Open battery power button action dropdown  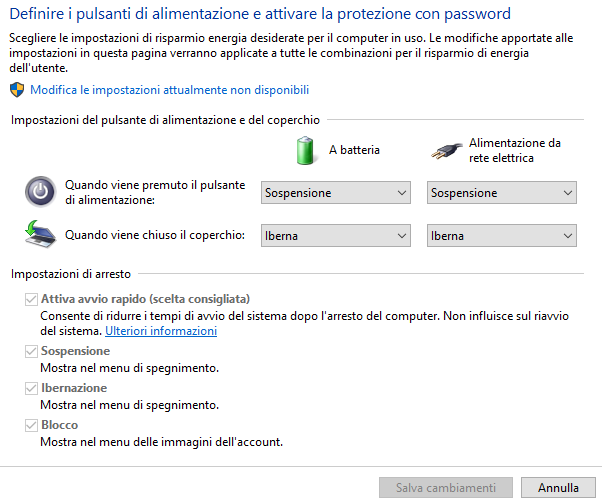coord(336,192)
